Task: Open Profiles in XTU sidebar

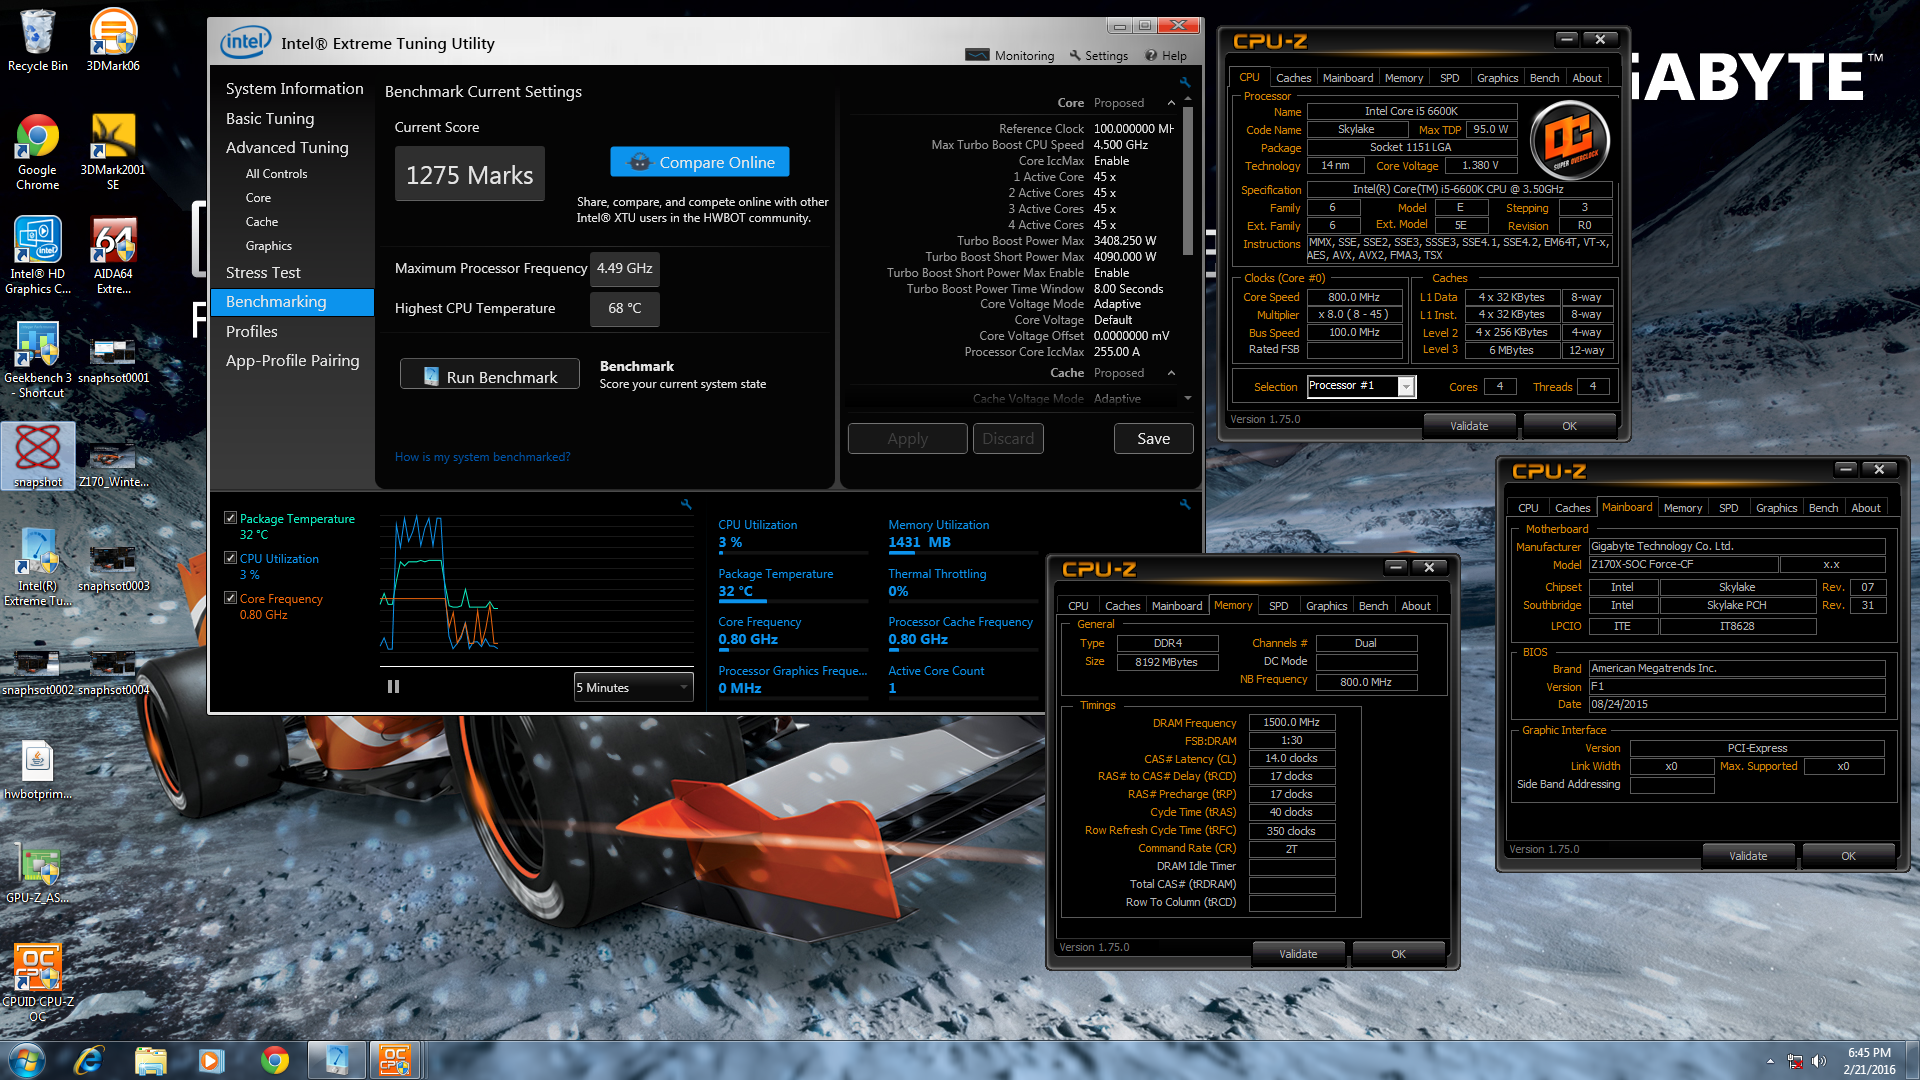Action: tap(252, 331)
